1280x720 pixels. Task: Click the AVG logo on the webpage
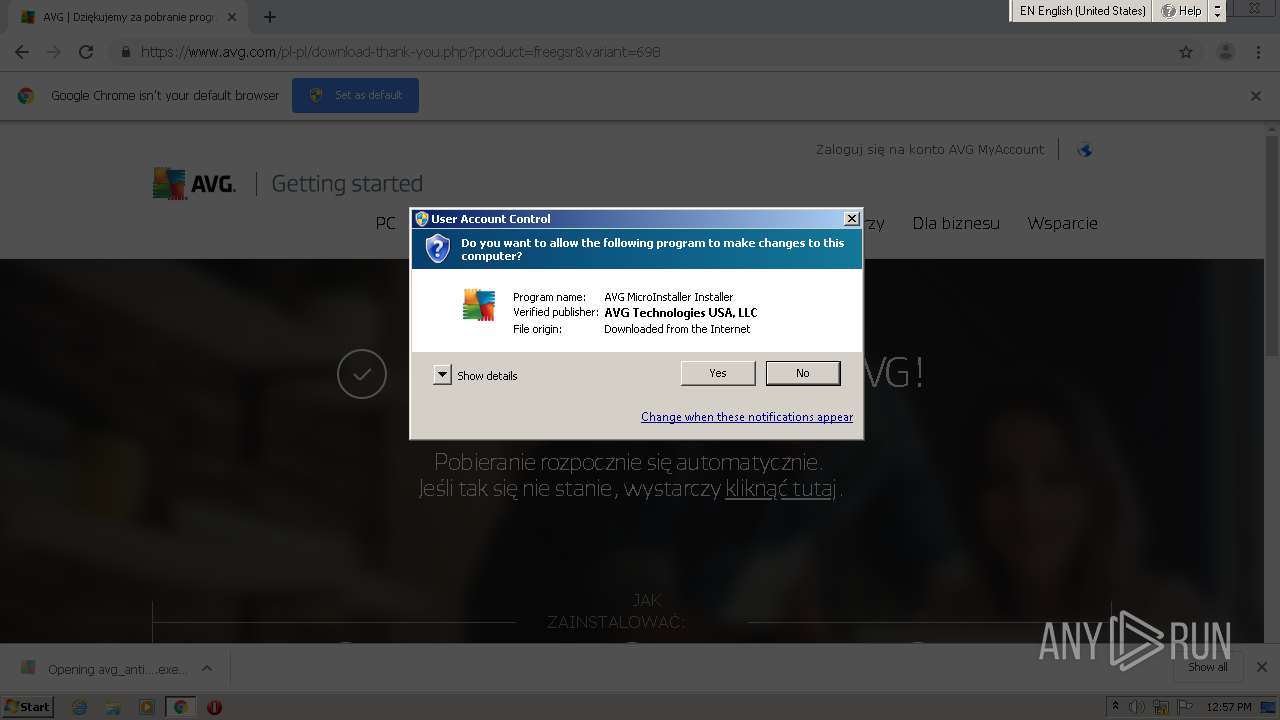click(194, 184)
